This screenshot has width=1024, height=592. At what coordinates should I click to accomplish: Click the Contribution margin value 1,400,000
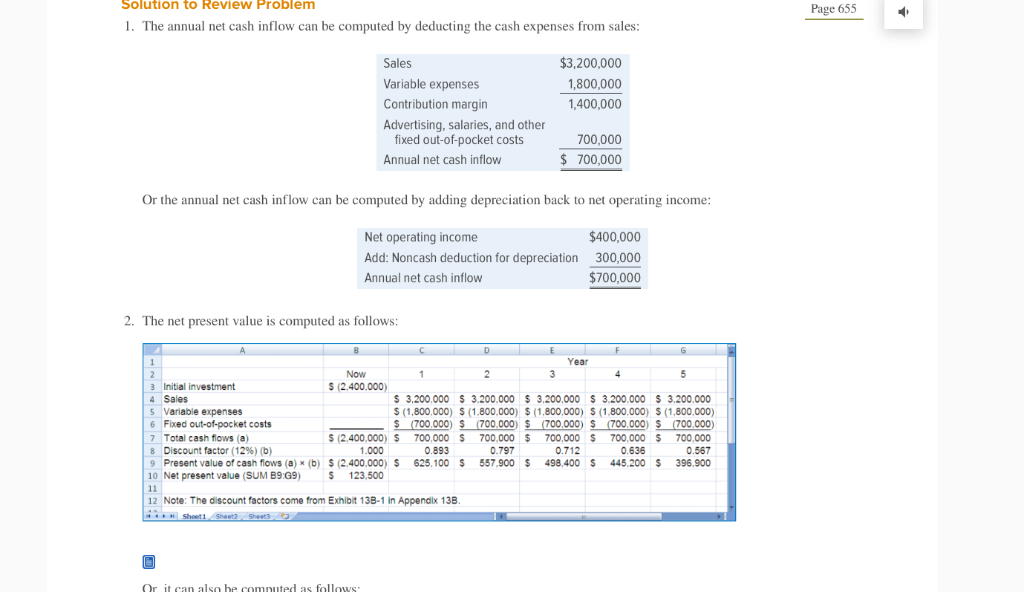pyautogui.click(x=594, y=104)
